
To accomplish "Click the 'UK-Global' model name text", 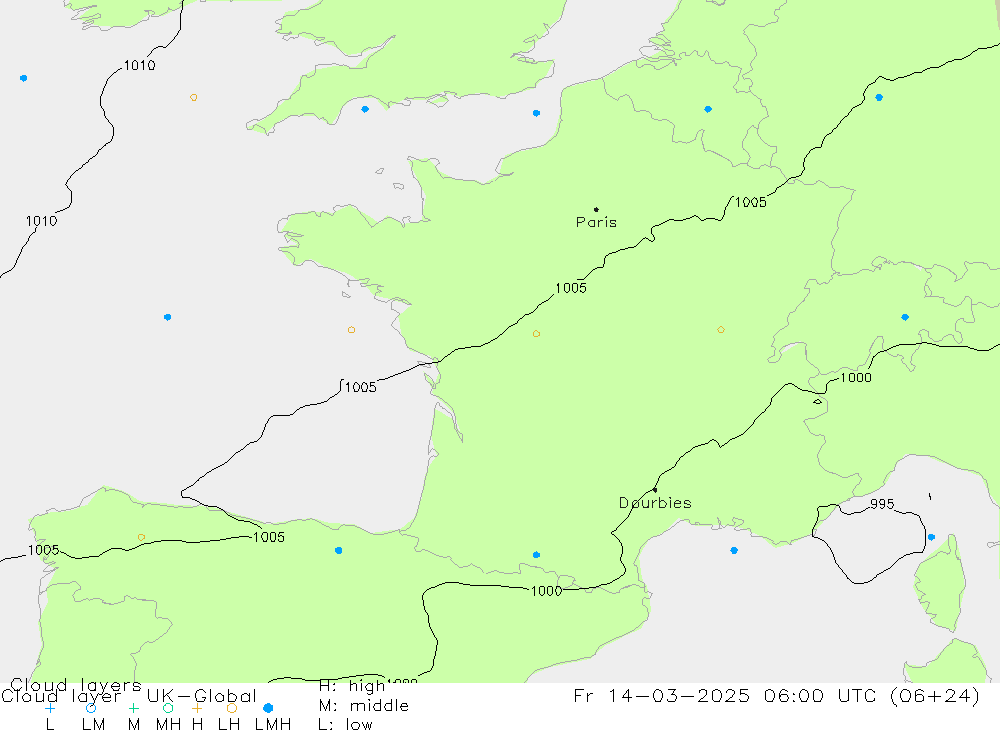I will tap(202, 696).
